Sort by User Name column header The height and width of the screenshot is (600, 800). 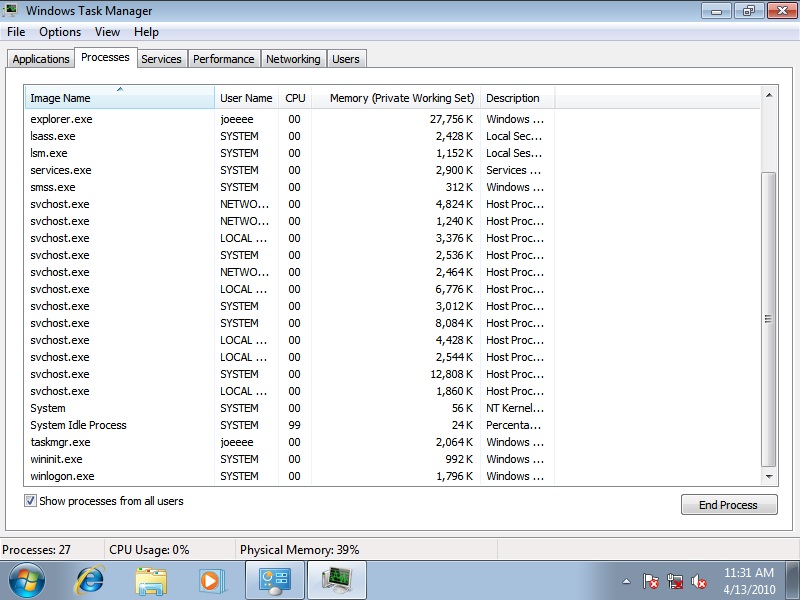[246, 97]
